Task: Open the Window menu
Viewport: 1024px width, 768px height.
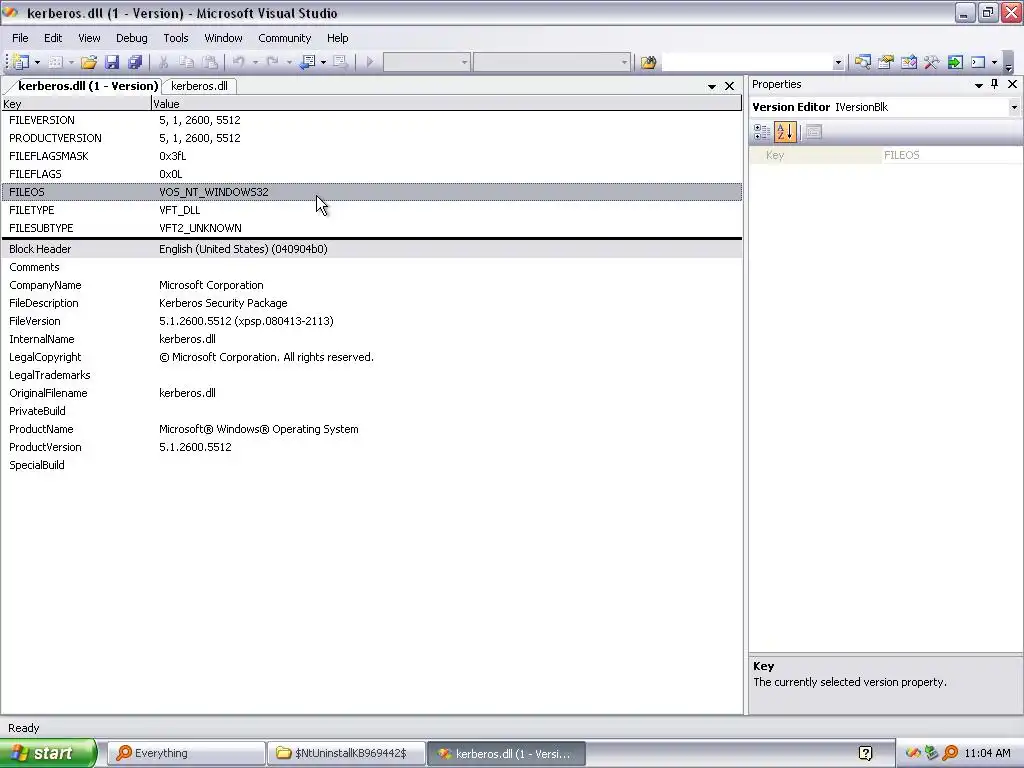Action: pyautogui.click(x=223, y=38)
